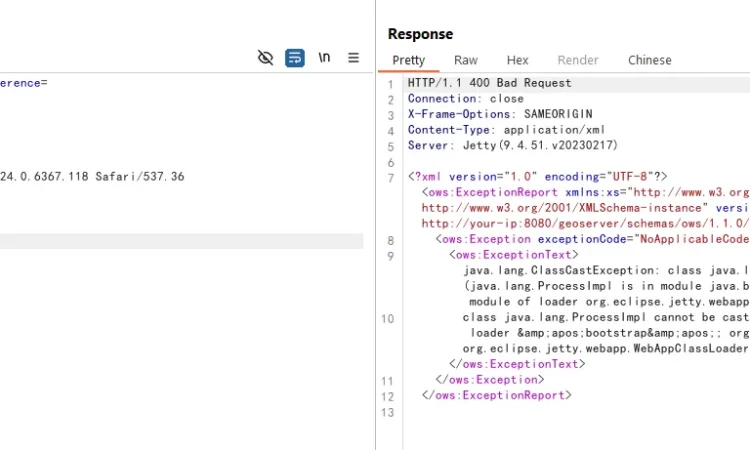Toggle the word wrap icon
Image resolution: width=750 pixels, height=450 pixels.
pyautogui.click(x=295, y=58)
